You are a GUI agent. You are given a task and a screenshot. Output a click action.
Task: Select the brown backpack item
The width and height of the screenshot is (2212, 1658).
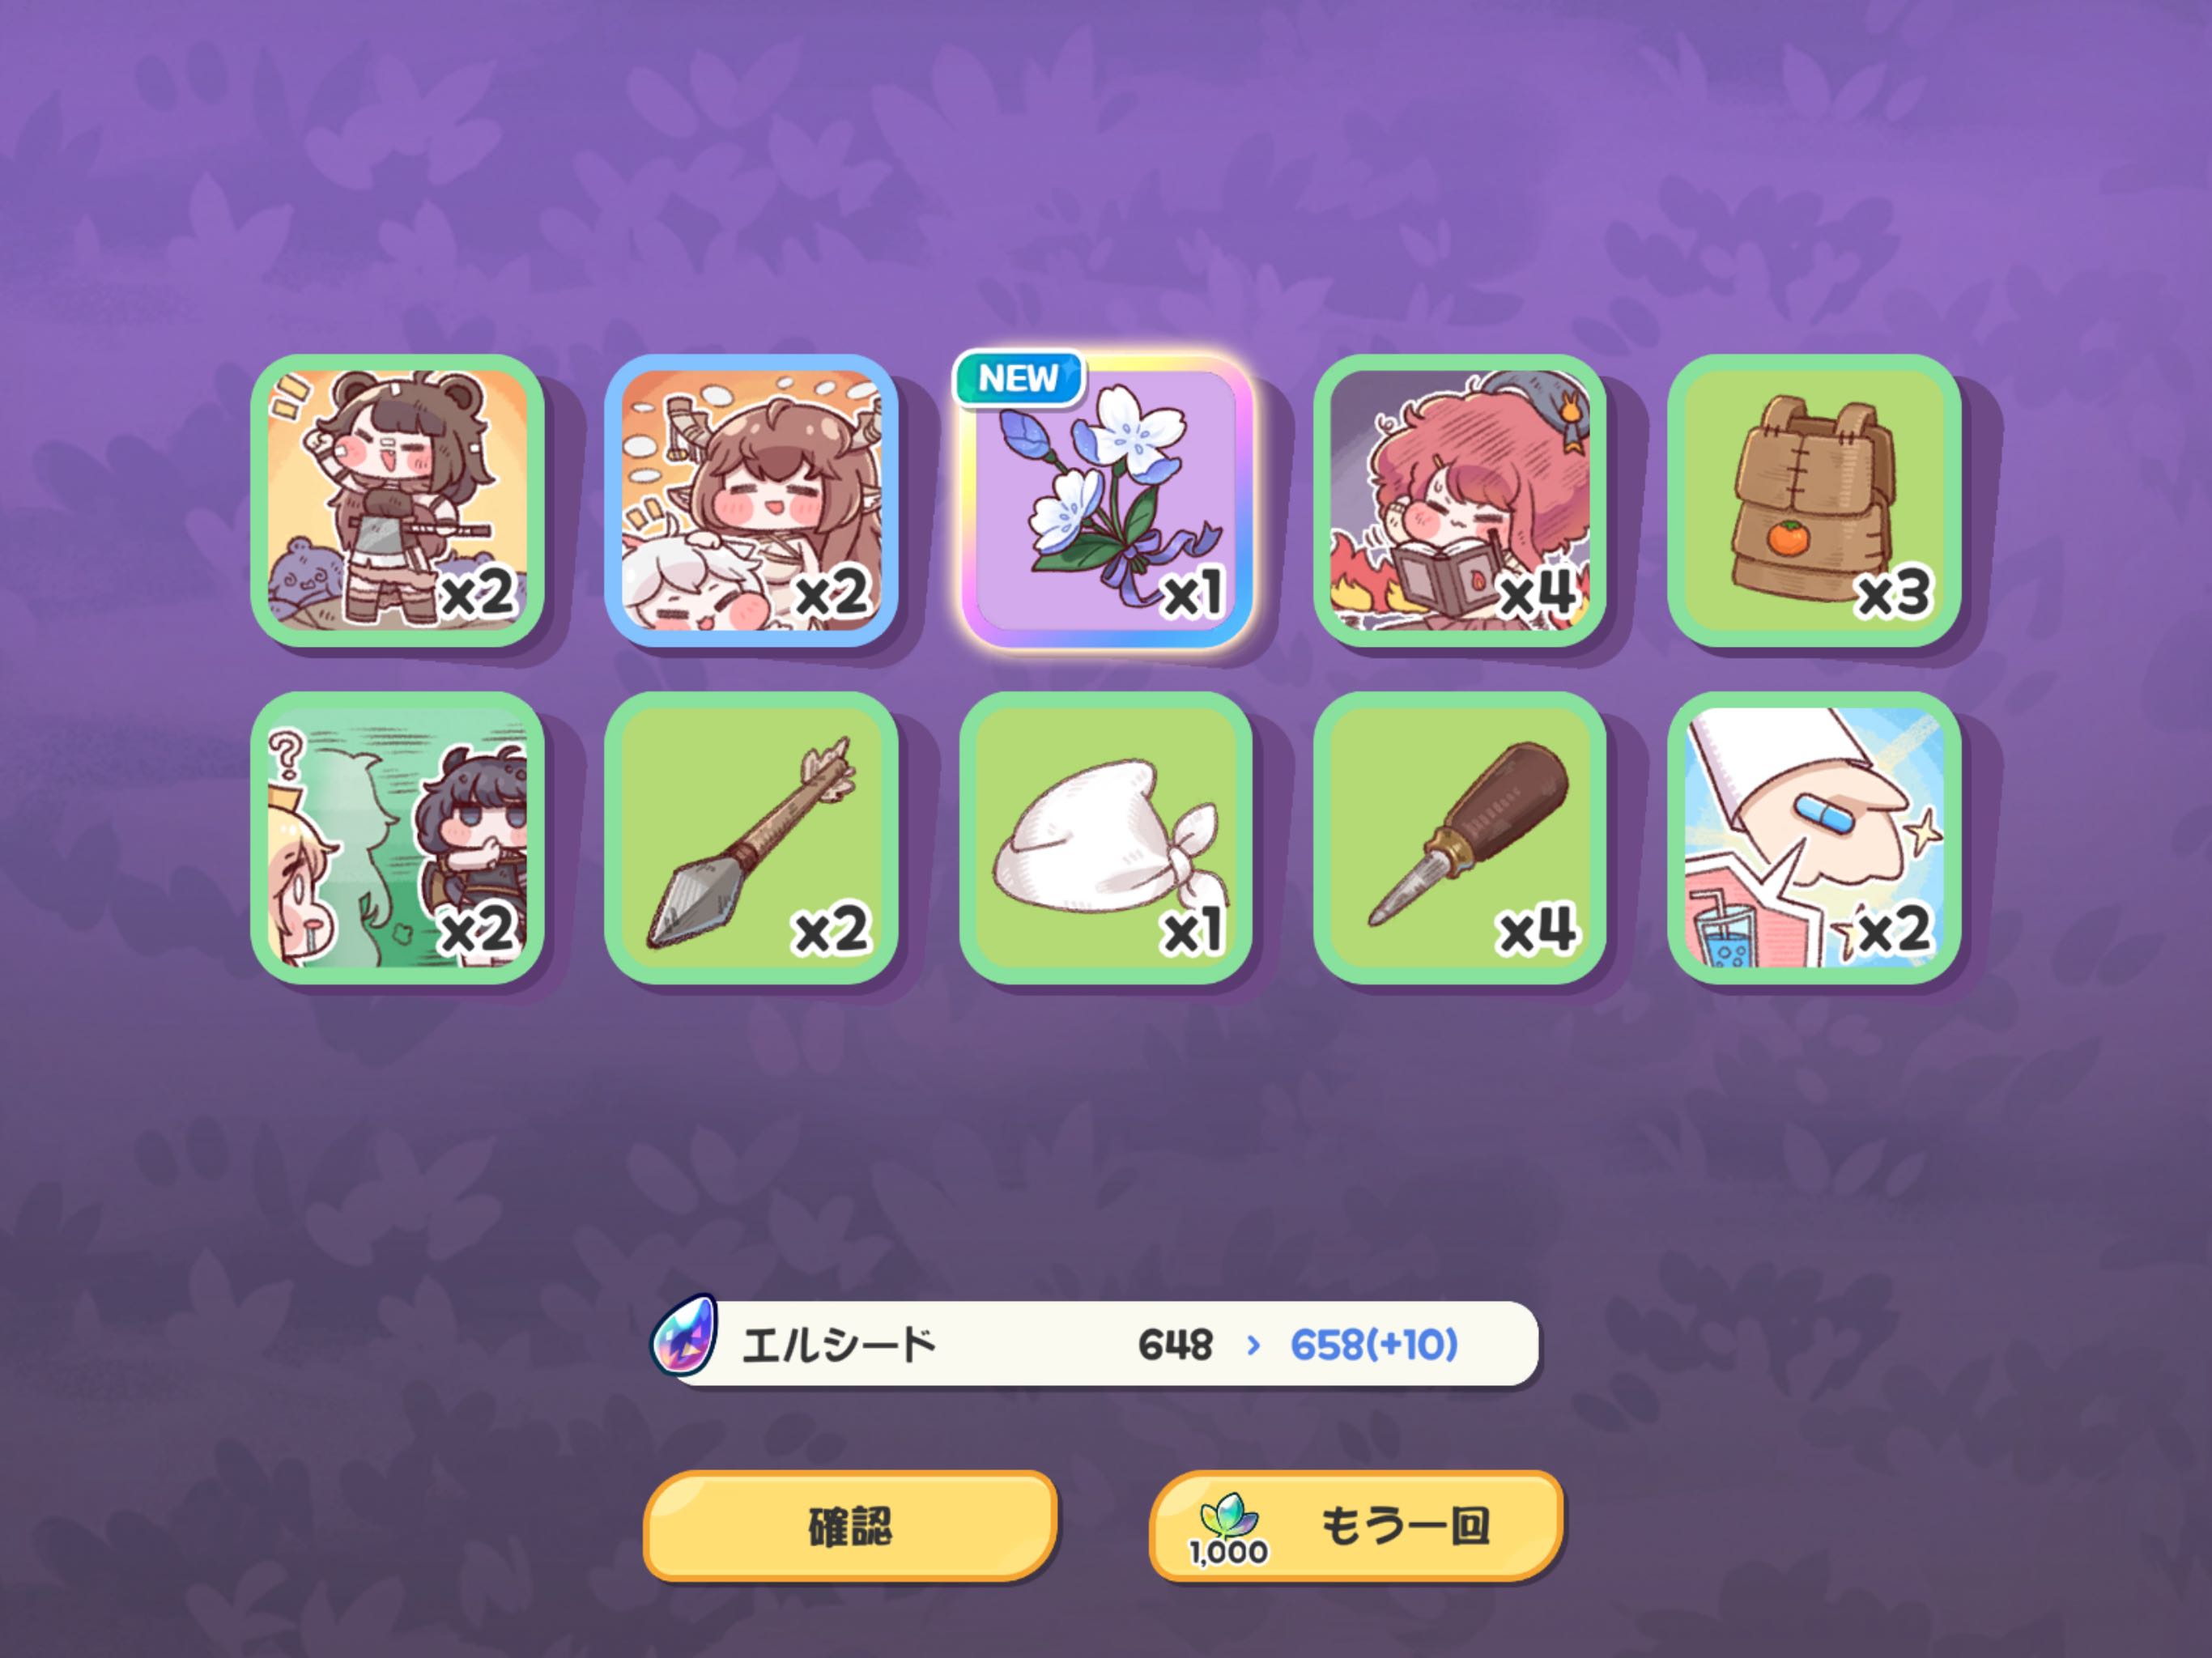point(1814,500)
